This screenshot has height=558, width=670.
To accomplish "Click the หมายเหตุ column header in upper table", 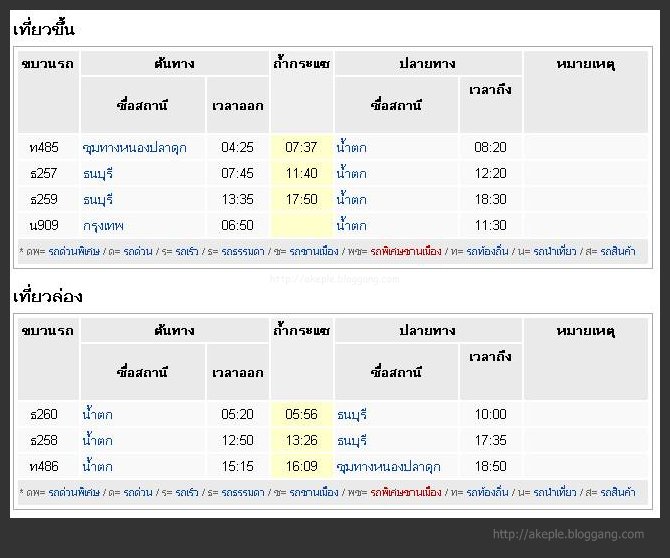I will [x=586, y=64].
